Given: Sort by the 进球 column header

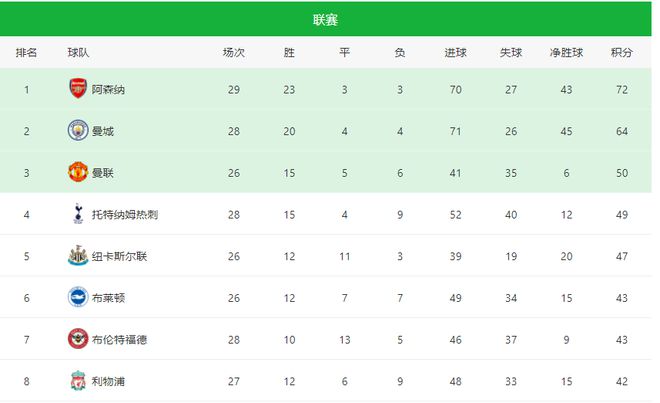Looking at the screenshot, I should click(x=455, y=52).
